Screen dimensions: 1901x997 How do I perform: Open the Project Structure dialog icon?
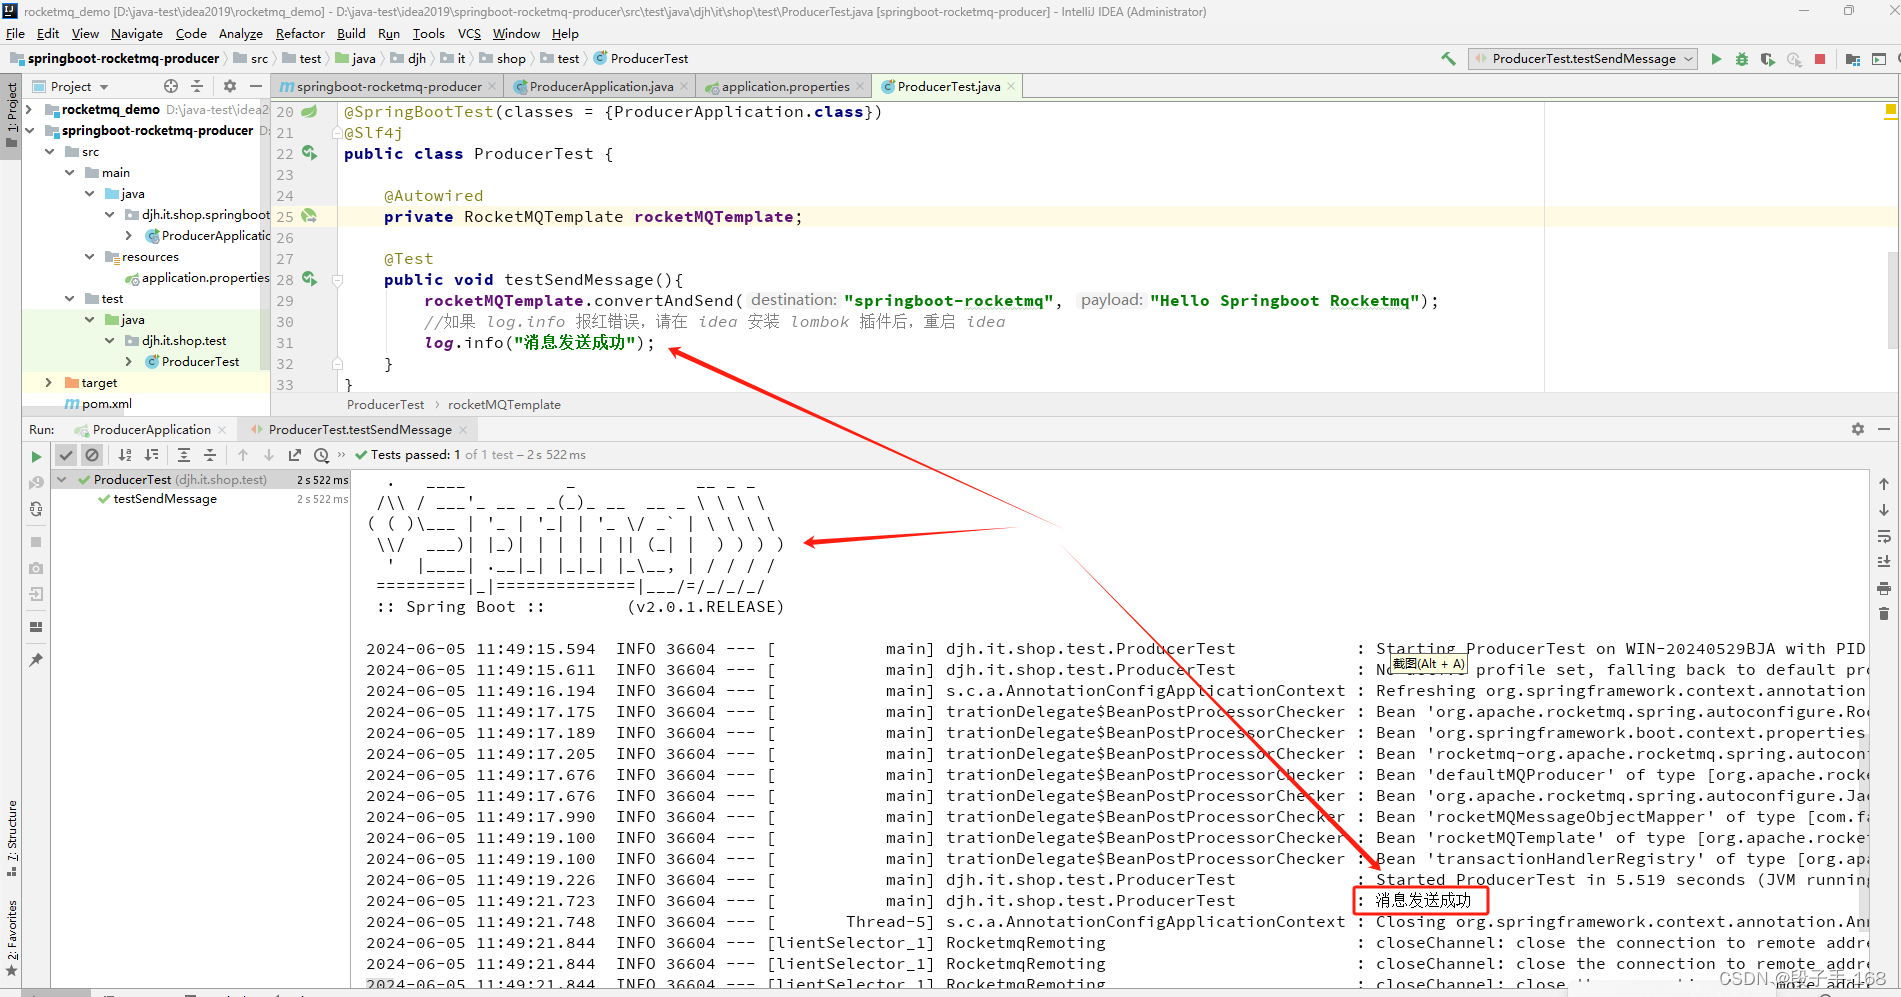[x=1853, y=59]
